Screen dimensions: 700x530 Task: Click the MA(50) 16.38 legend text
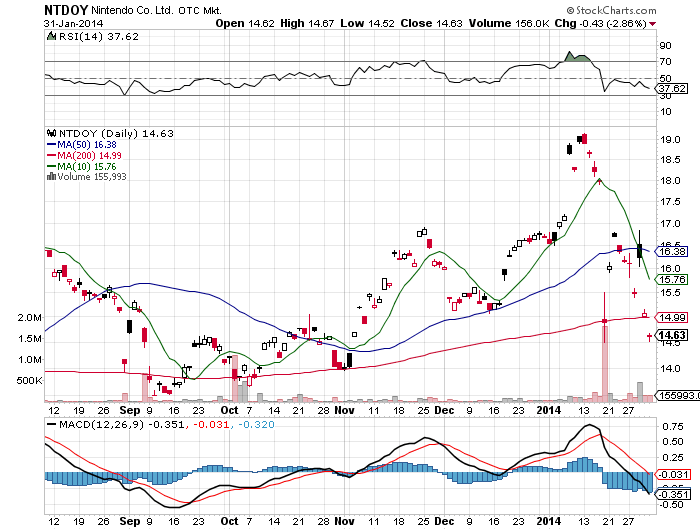[87, 145]
